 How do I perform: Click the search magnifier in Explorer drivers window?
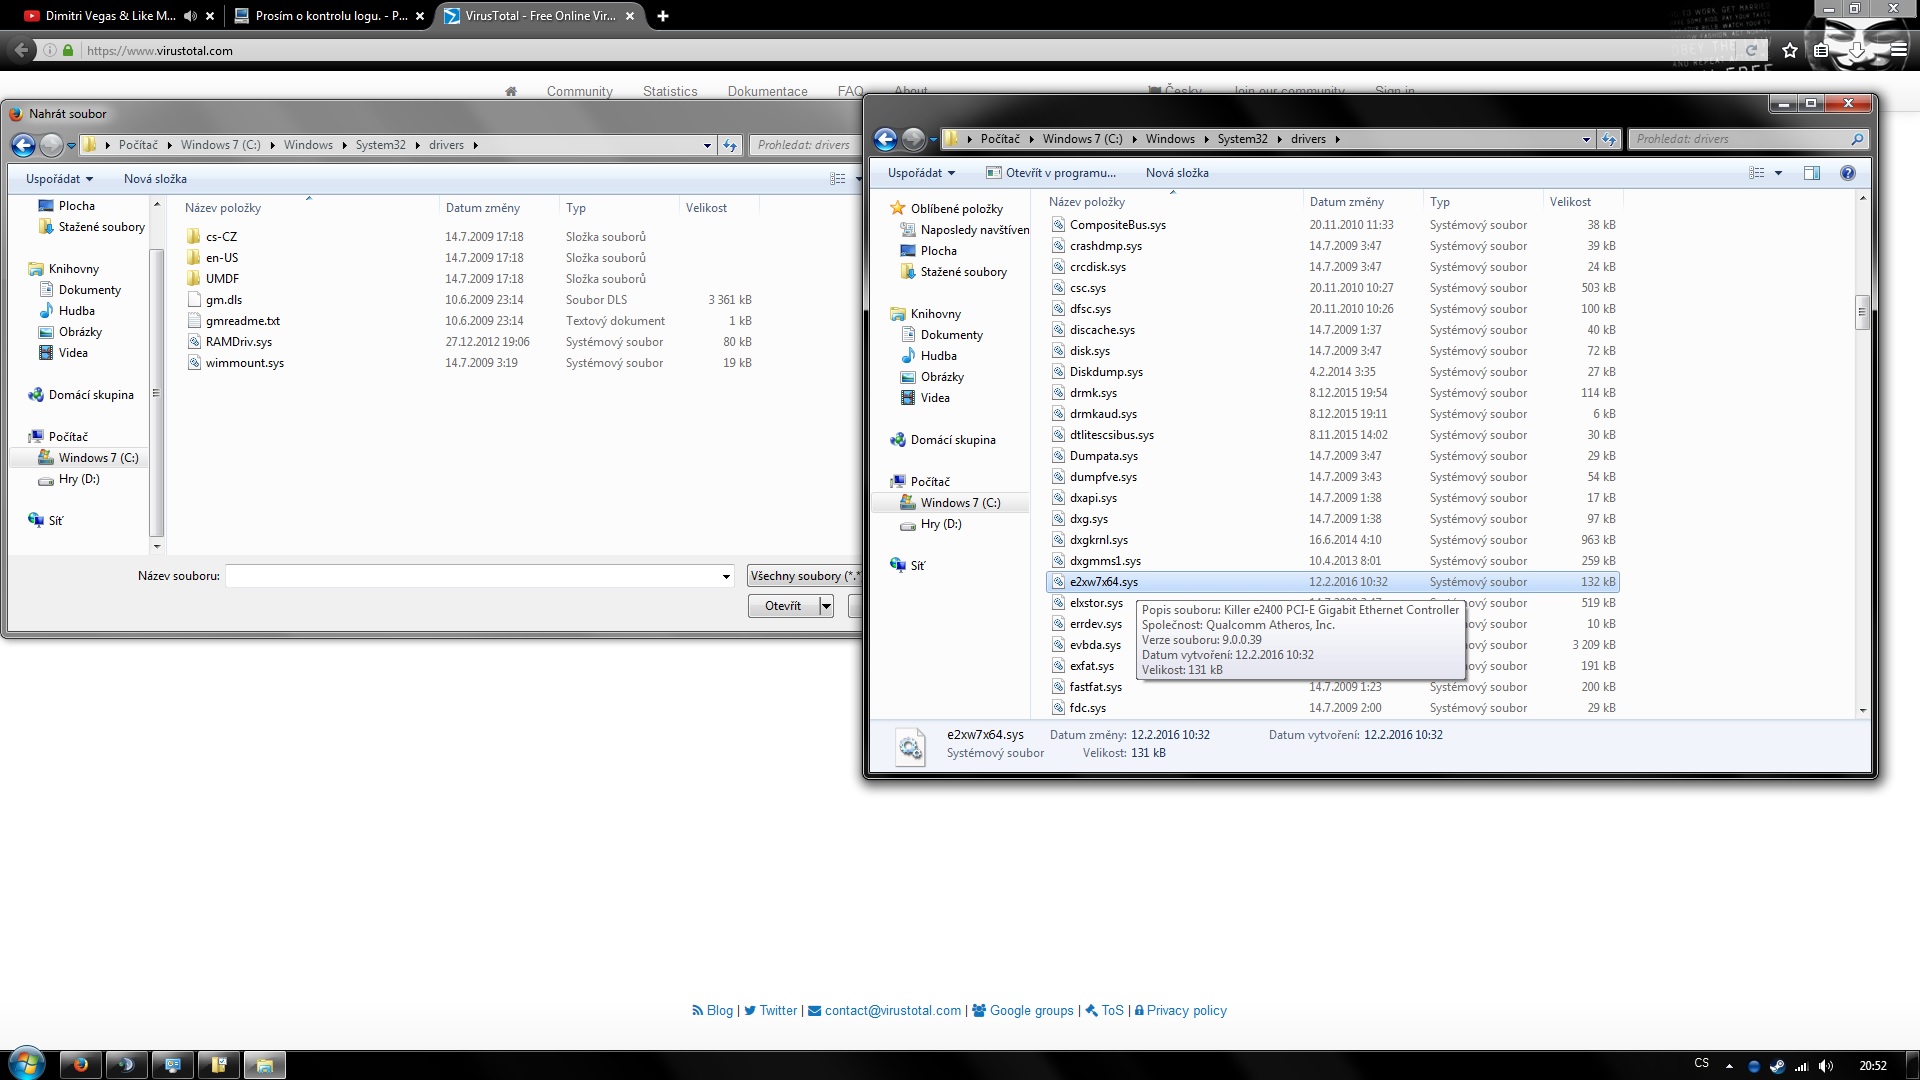pyautogui.click(x=1857, y=140)
